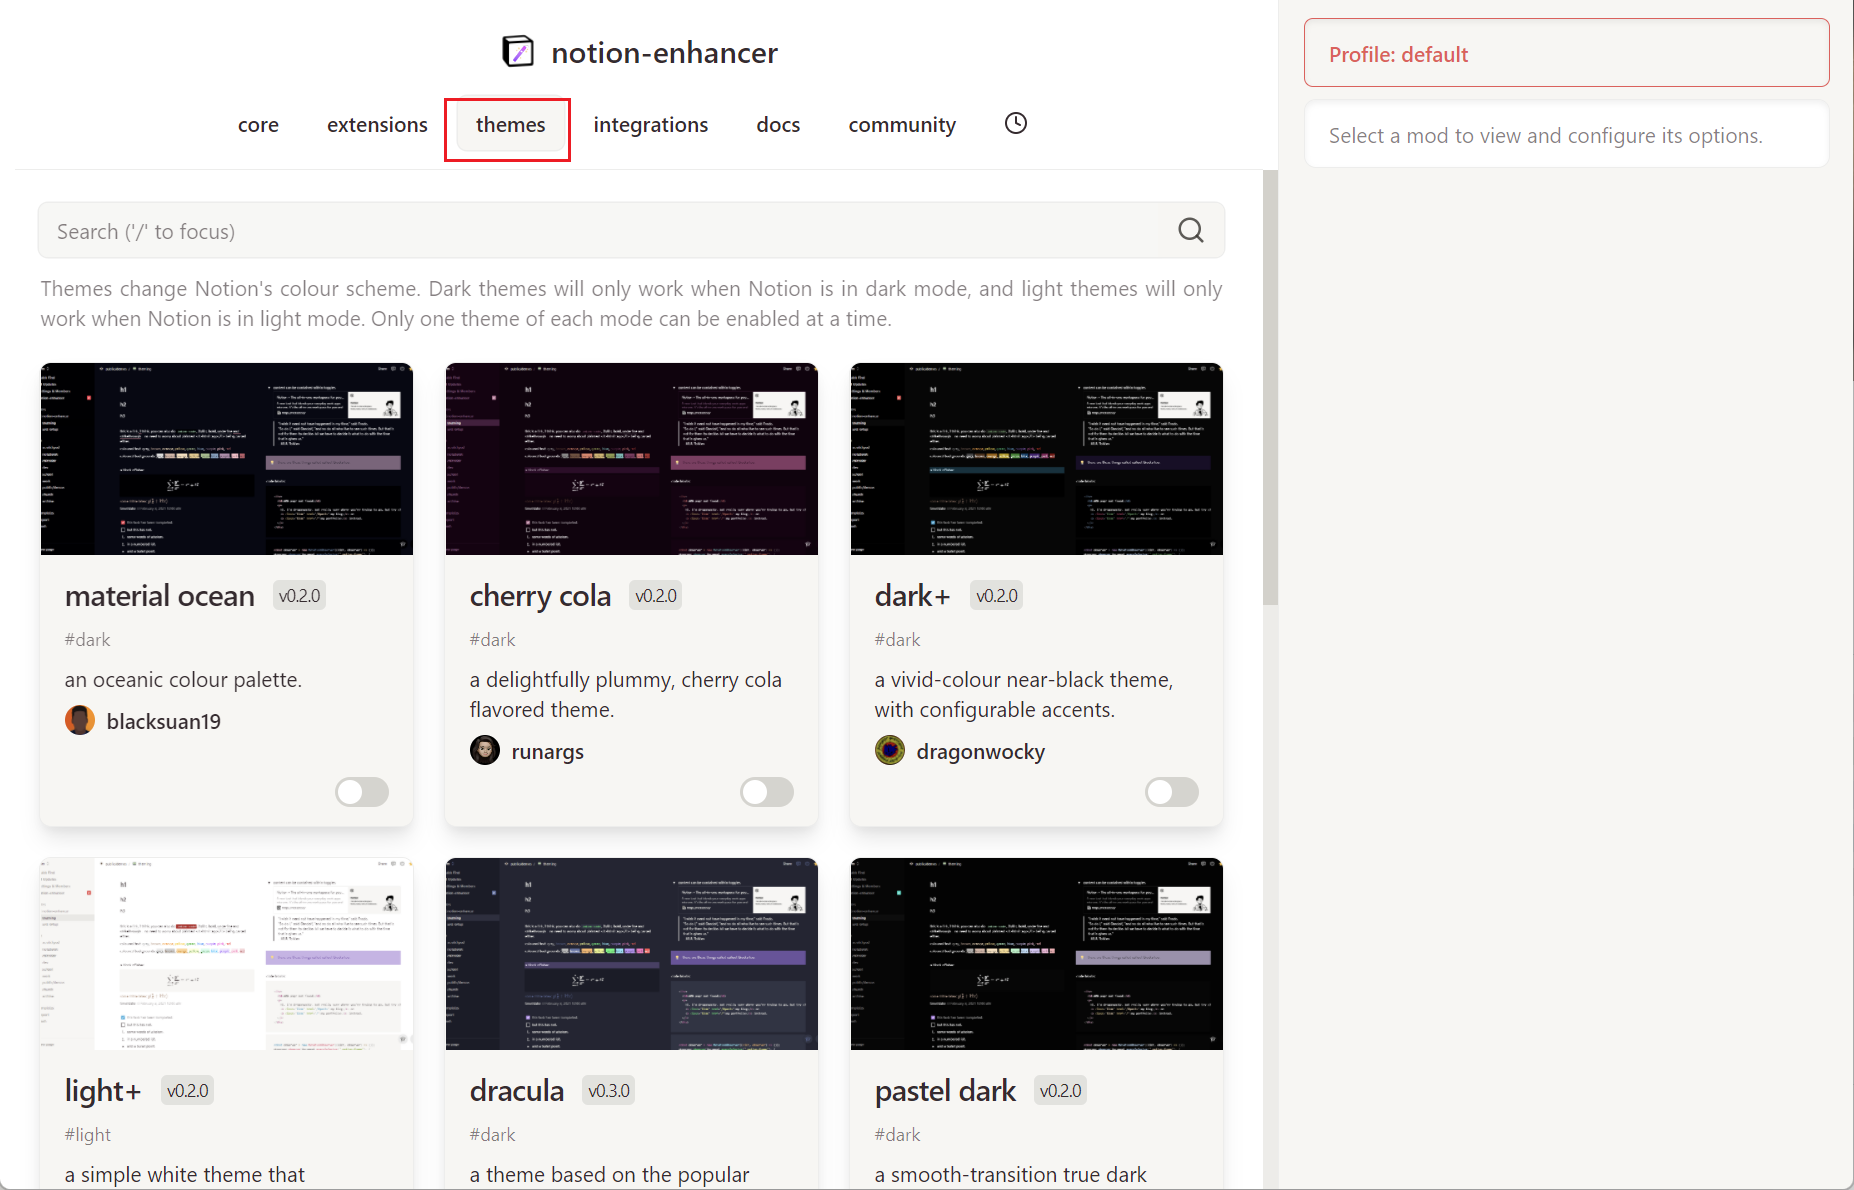Open author link runargs
This screenshot has height=1190, width=1854.
548,751
